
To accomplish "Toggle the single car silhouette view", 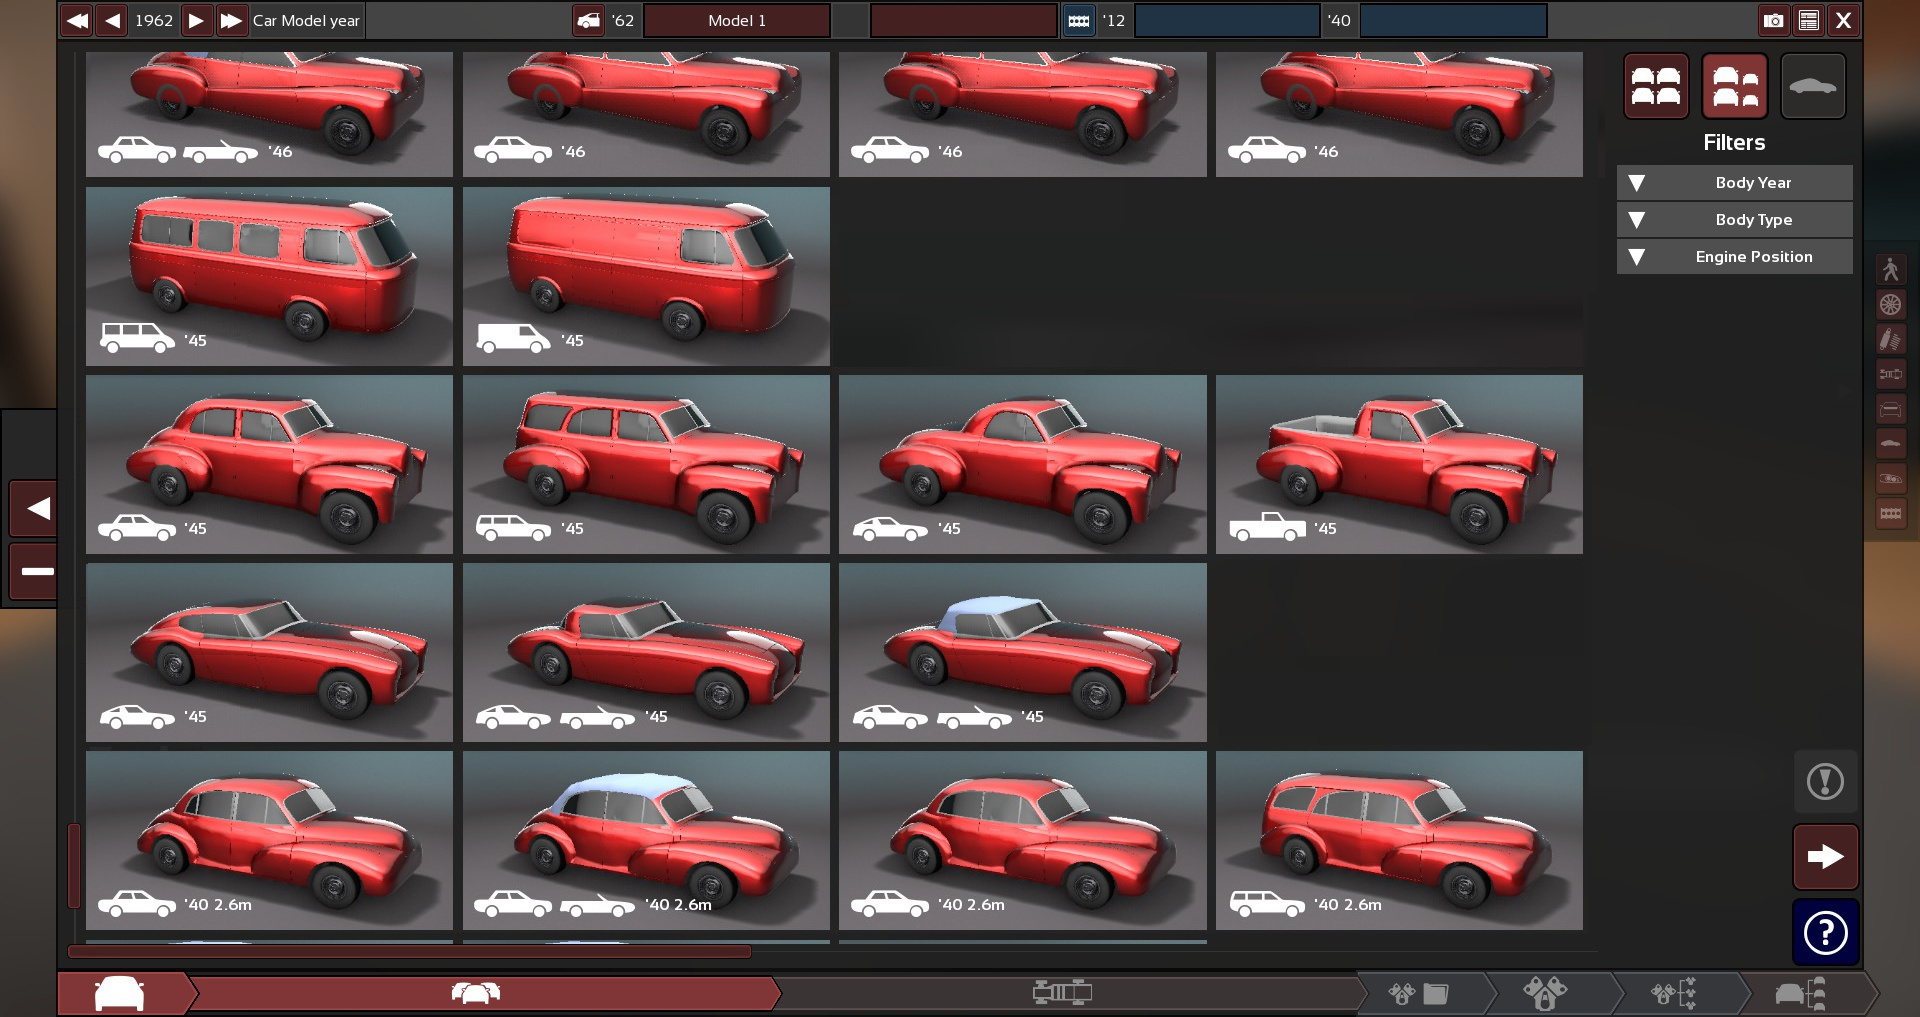I will pyautogui.click(x=1812, y=86).
